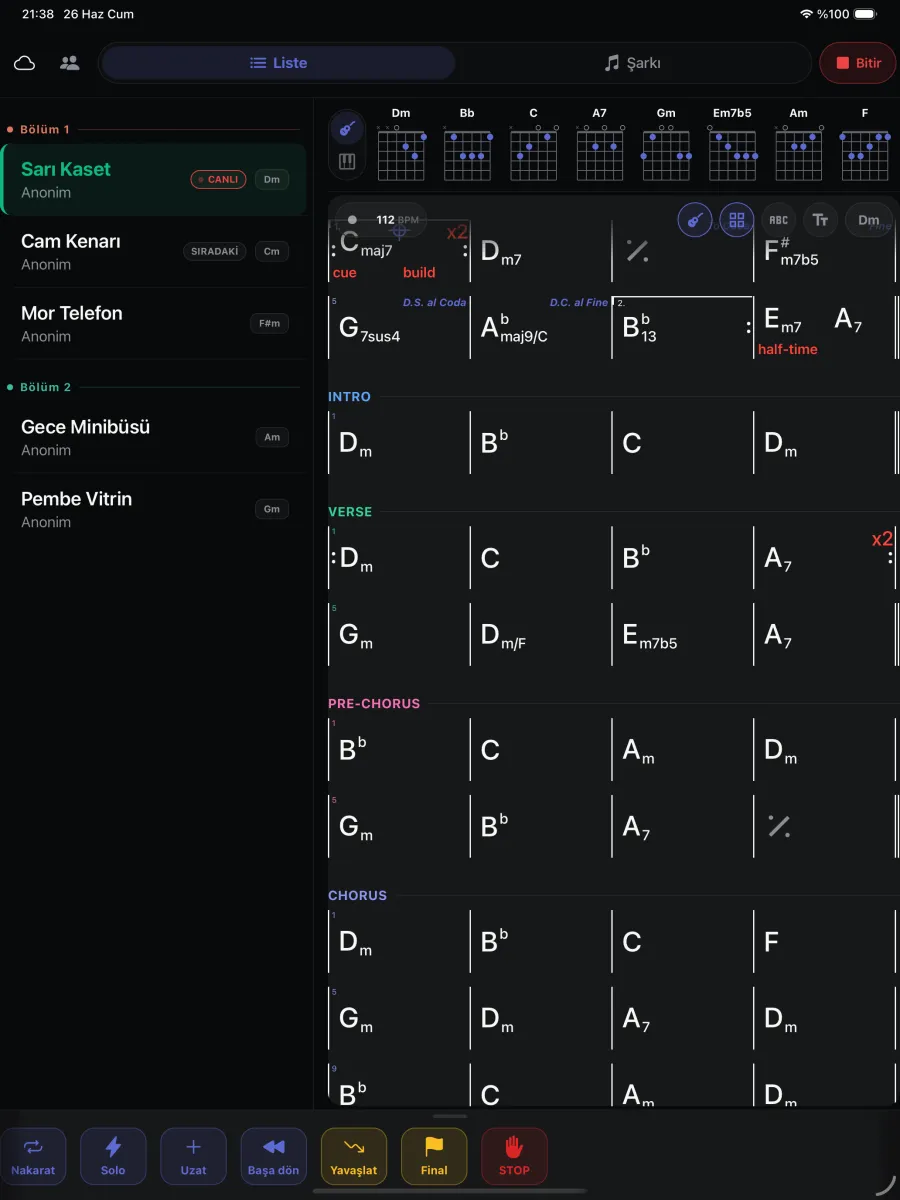Click the PRE-CHORUS section label
Screen dimensions: 900x1200
(374, 704)
